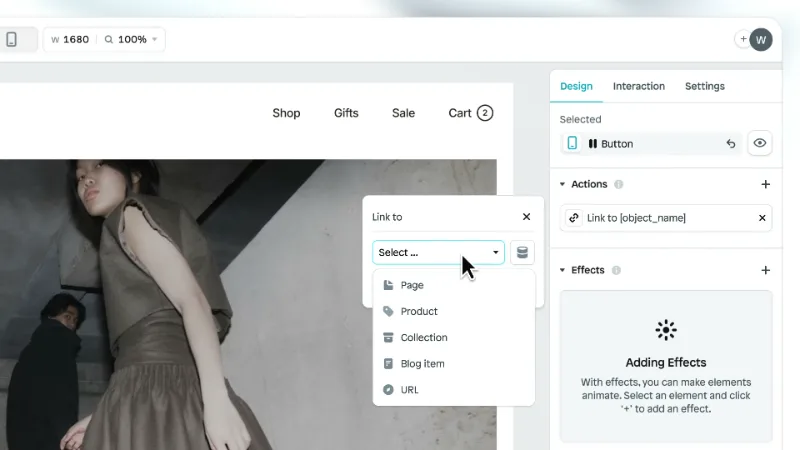Click the link icon in Link to action
The image size is (800, 450).
(573, 218)
